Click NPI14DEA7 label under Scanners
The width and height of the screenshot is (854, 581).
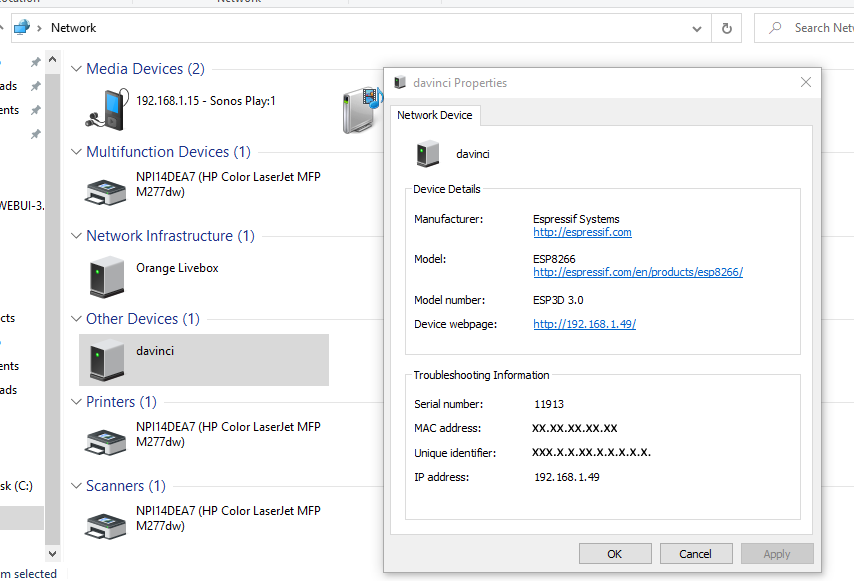(228, 518)
